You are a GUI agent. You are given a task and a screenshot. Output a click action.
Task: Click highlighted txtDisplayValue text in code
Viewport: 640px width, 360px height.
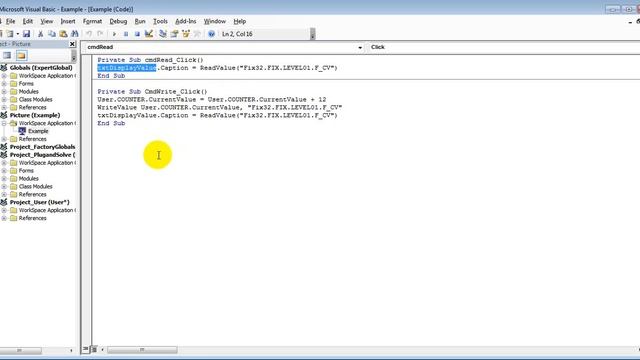click(x=127, y=68)
